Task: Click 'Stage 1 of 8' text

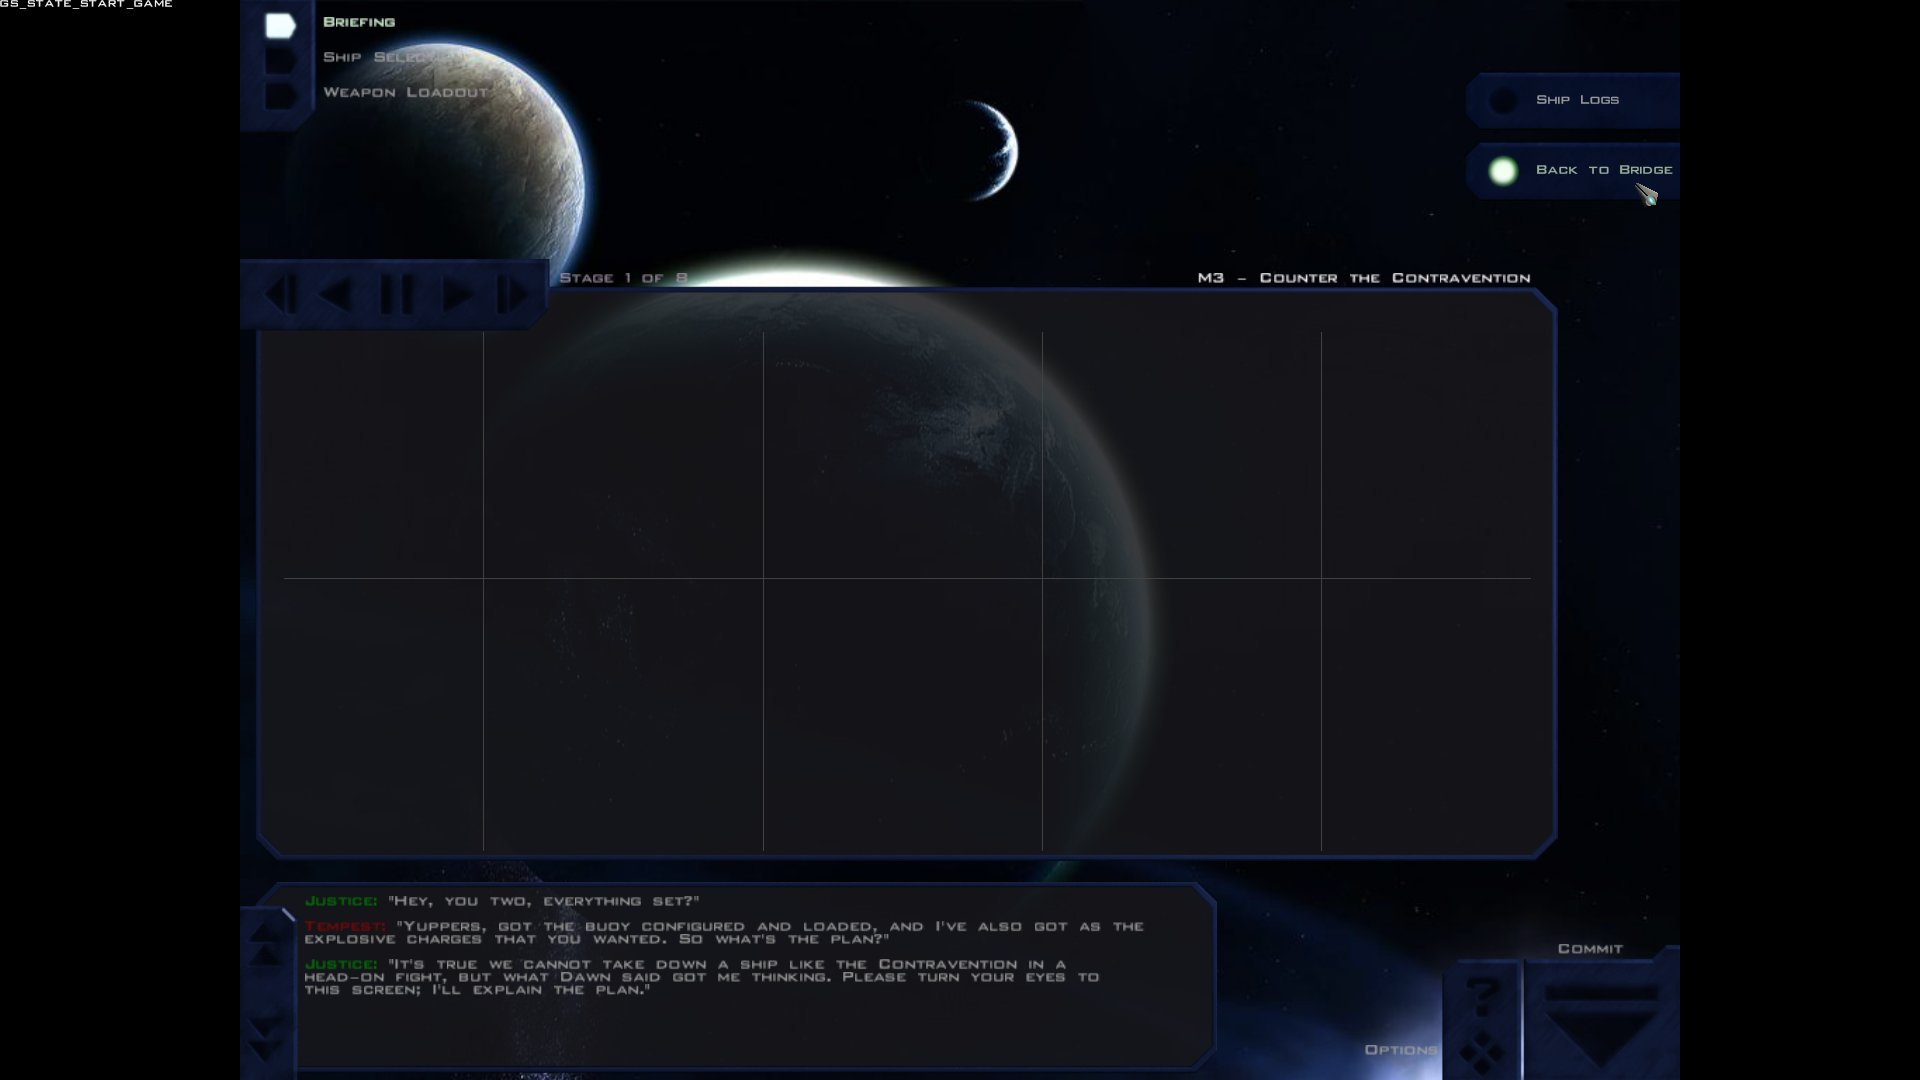Action: tap(623, 278)
